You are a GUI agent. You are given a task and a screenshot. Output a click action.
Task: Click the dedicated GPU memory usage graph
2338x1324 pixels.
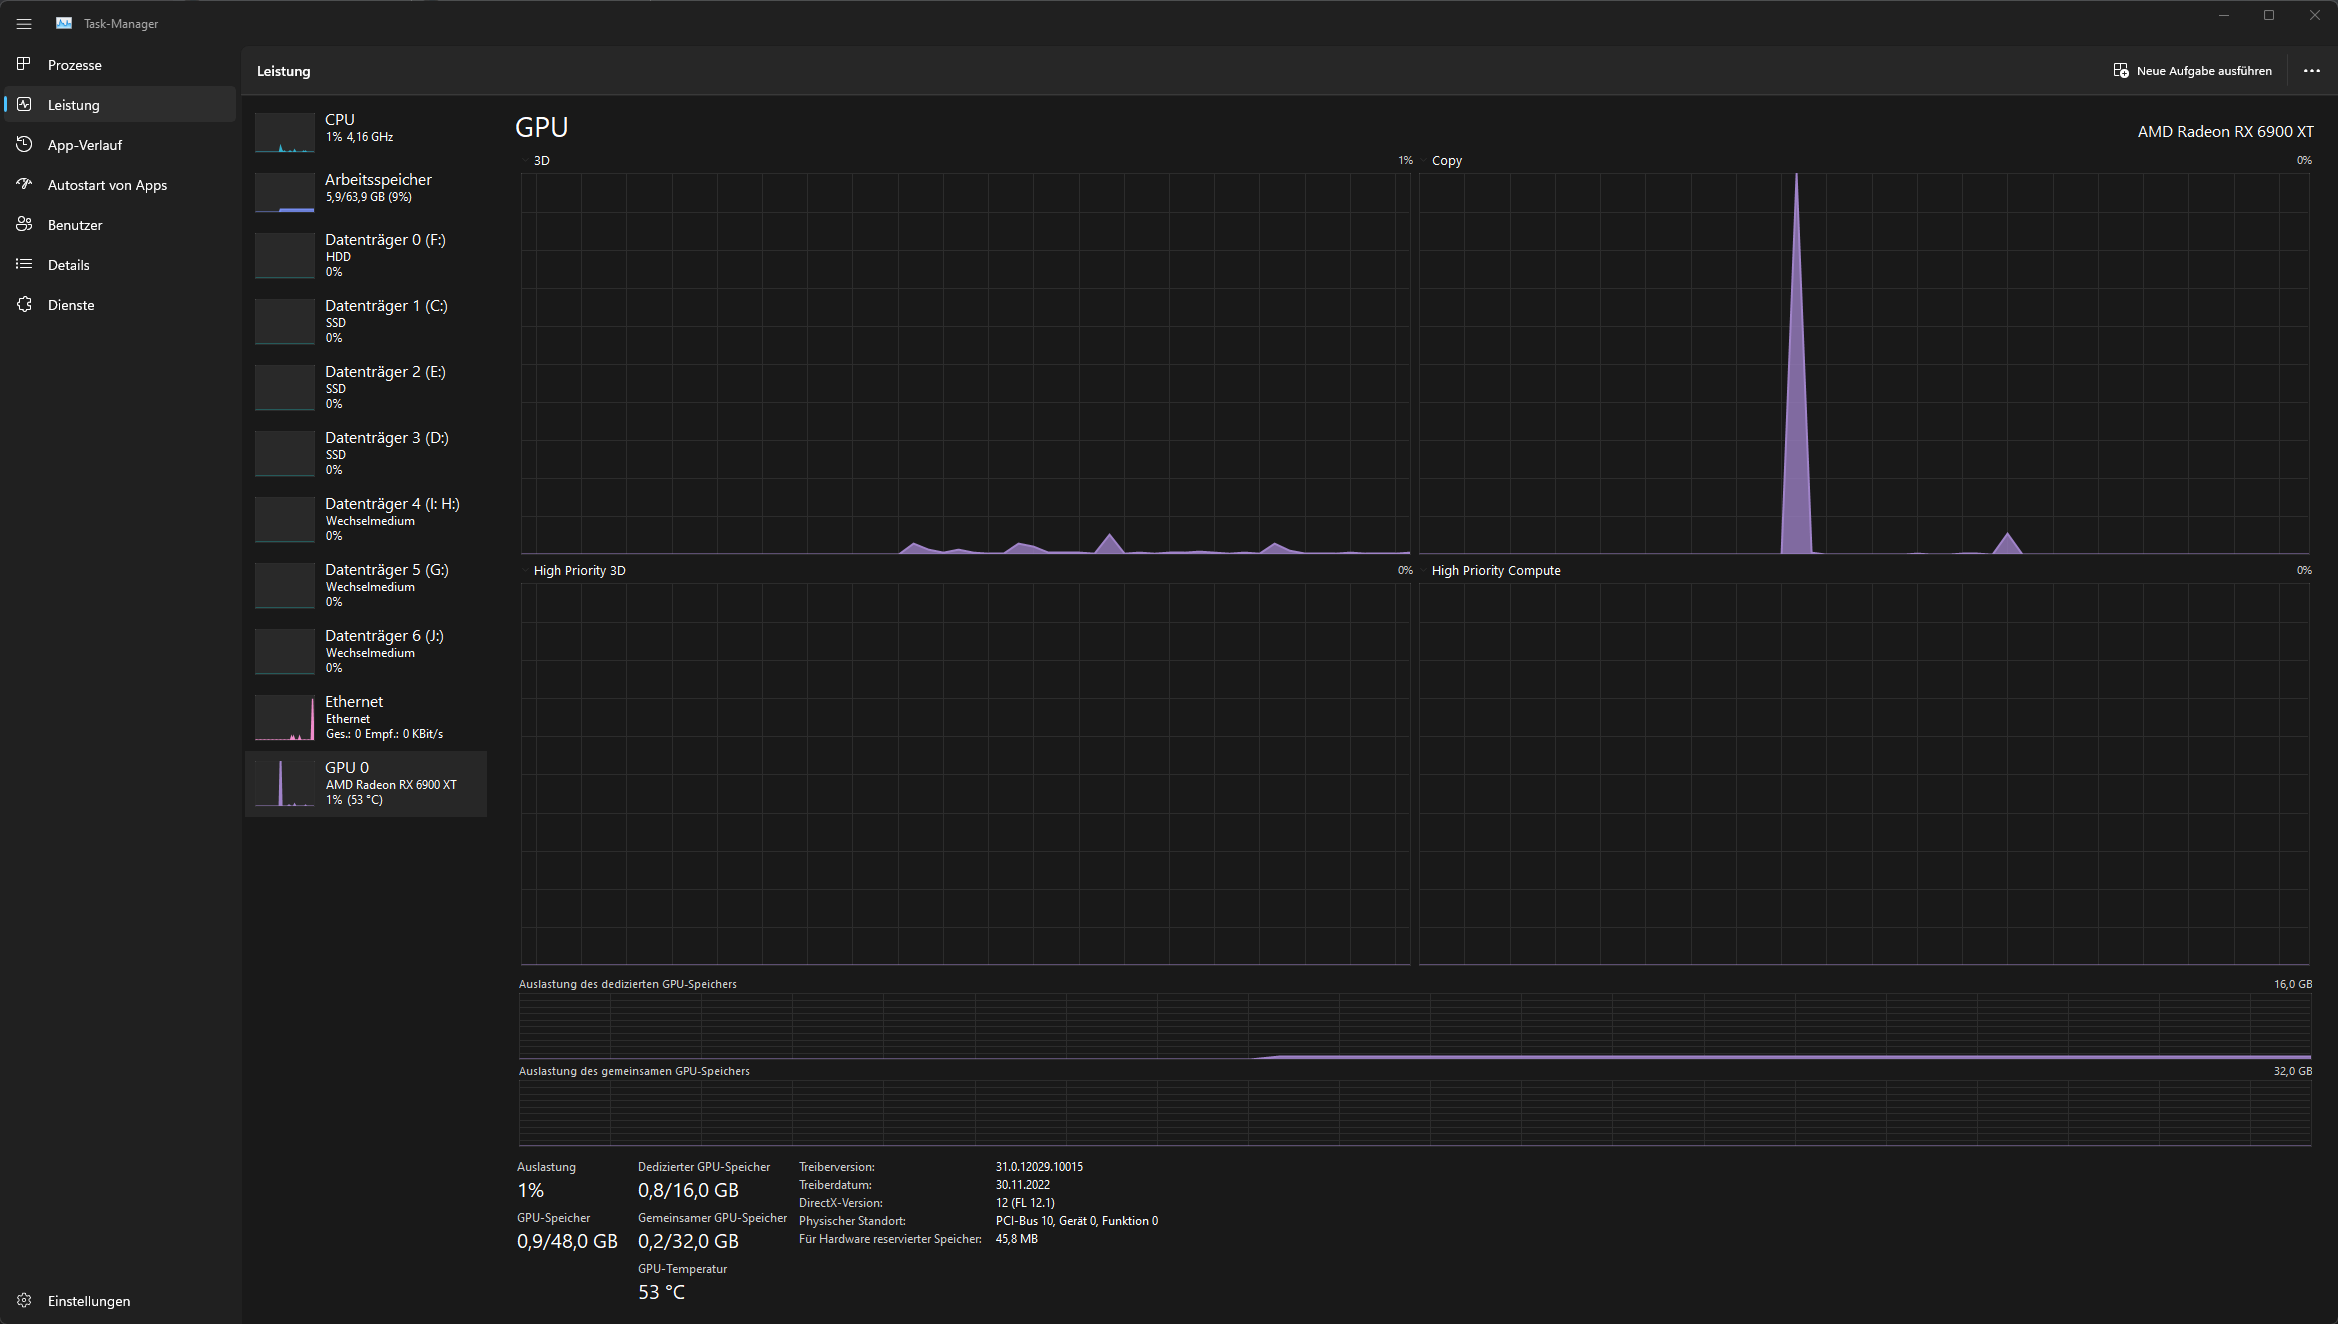[x=1414, y=1026]
